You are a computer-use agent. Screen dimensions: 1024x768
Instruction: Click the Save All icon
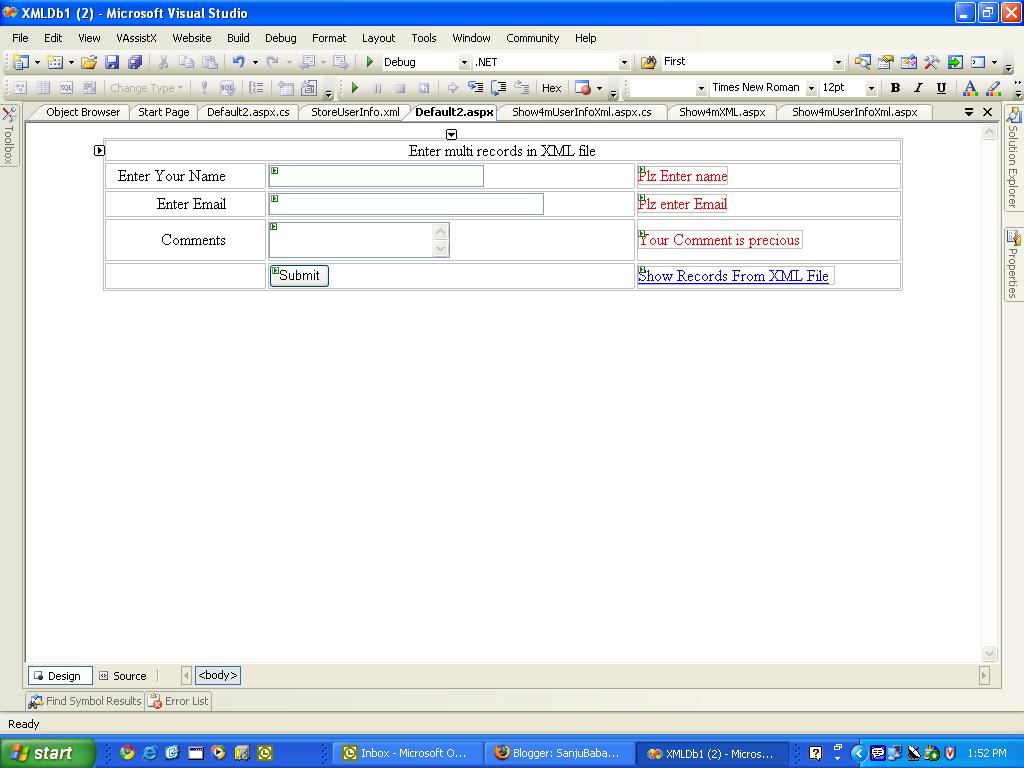[x=135, y=62]
